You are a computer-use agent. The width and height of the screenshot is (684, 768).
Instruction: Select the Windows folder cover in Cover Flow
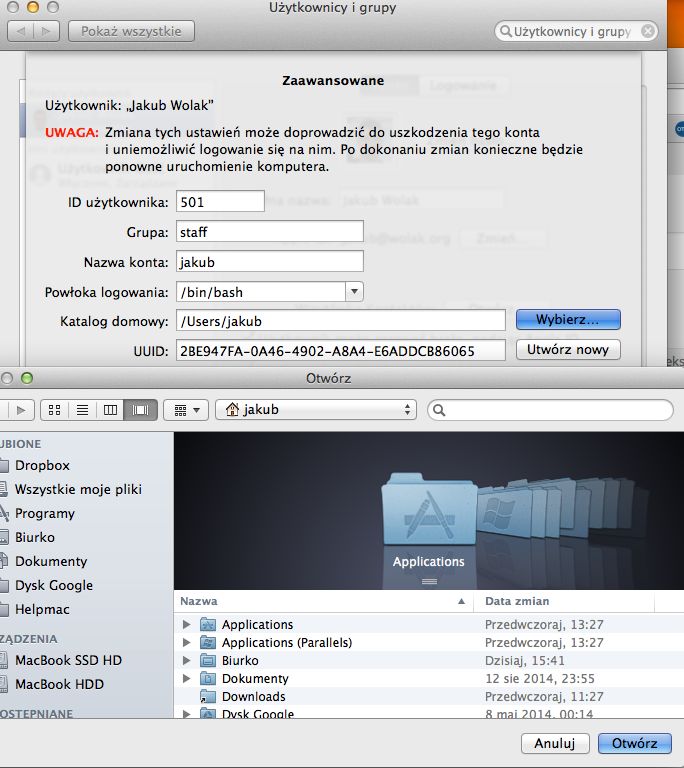point(502,513)
